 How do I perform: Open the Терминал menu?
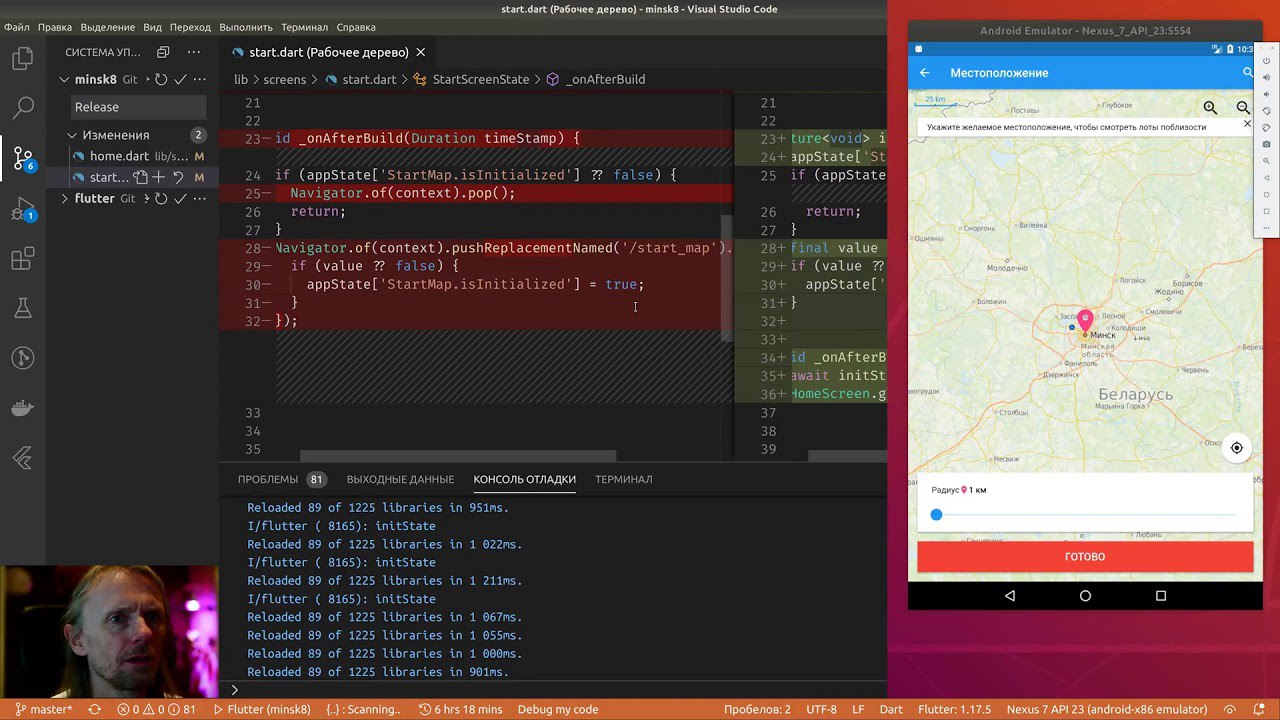[304, 27]
